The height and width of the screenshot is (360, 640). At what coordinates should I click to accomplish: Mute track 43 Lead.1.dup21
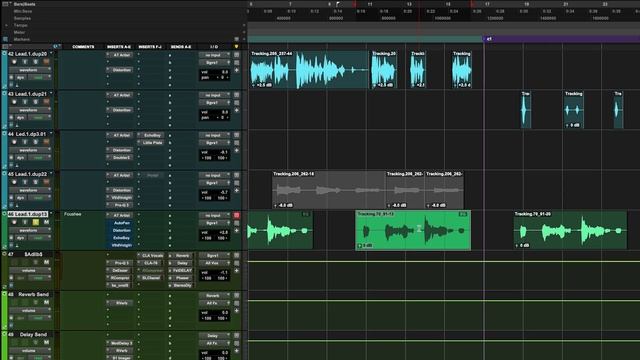coord(46,102)
